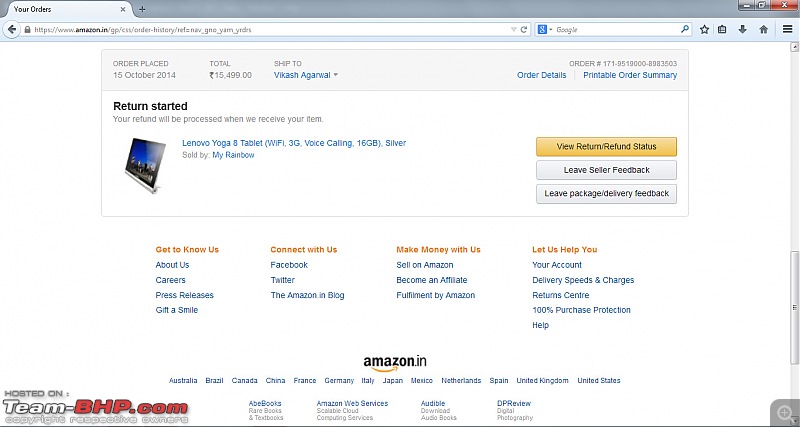Open Careers footer link
This screenshot has height=427, width=800.
pos(170,280)
